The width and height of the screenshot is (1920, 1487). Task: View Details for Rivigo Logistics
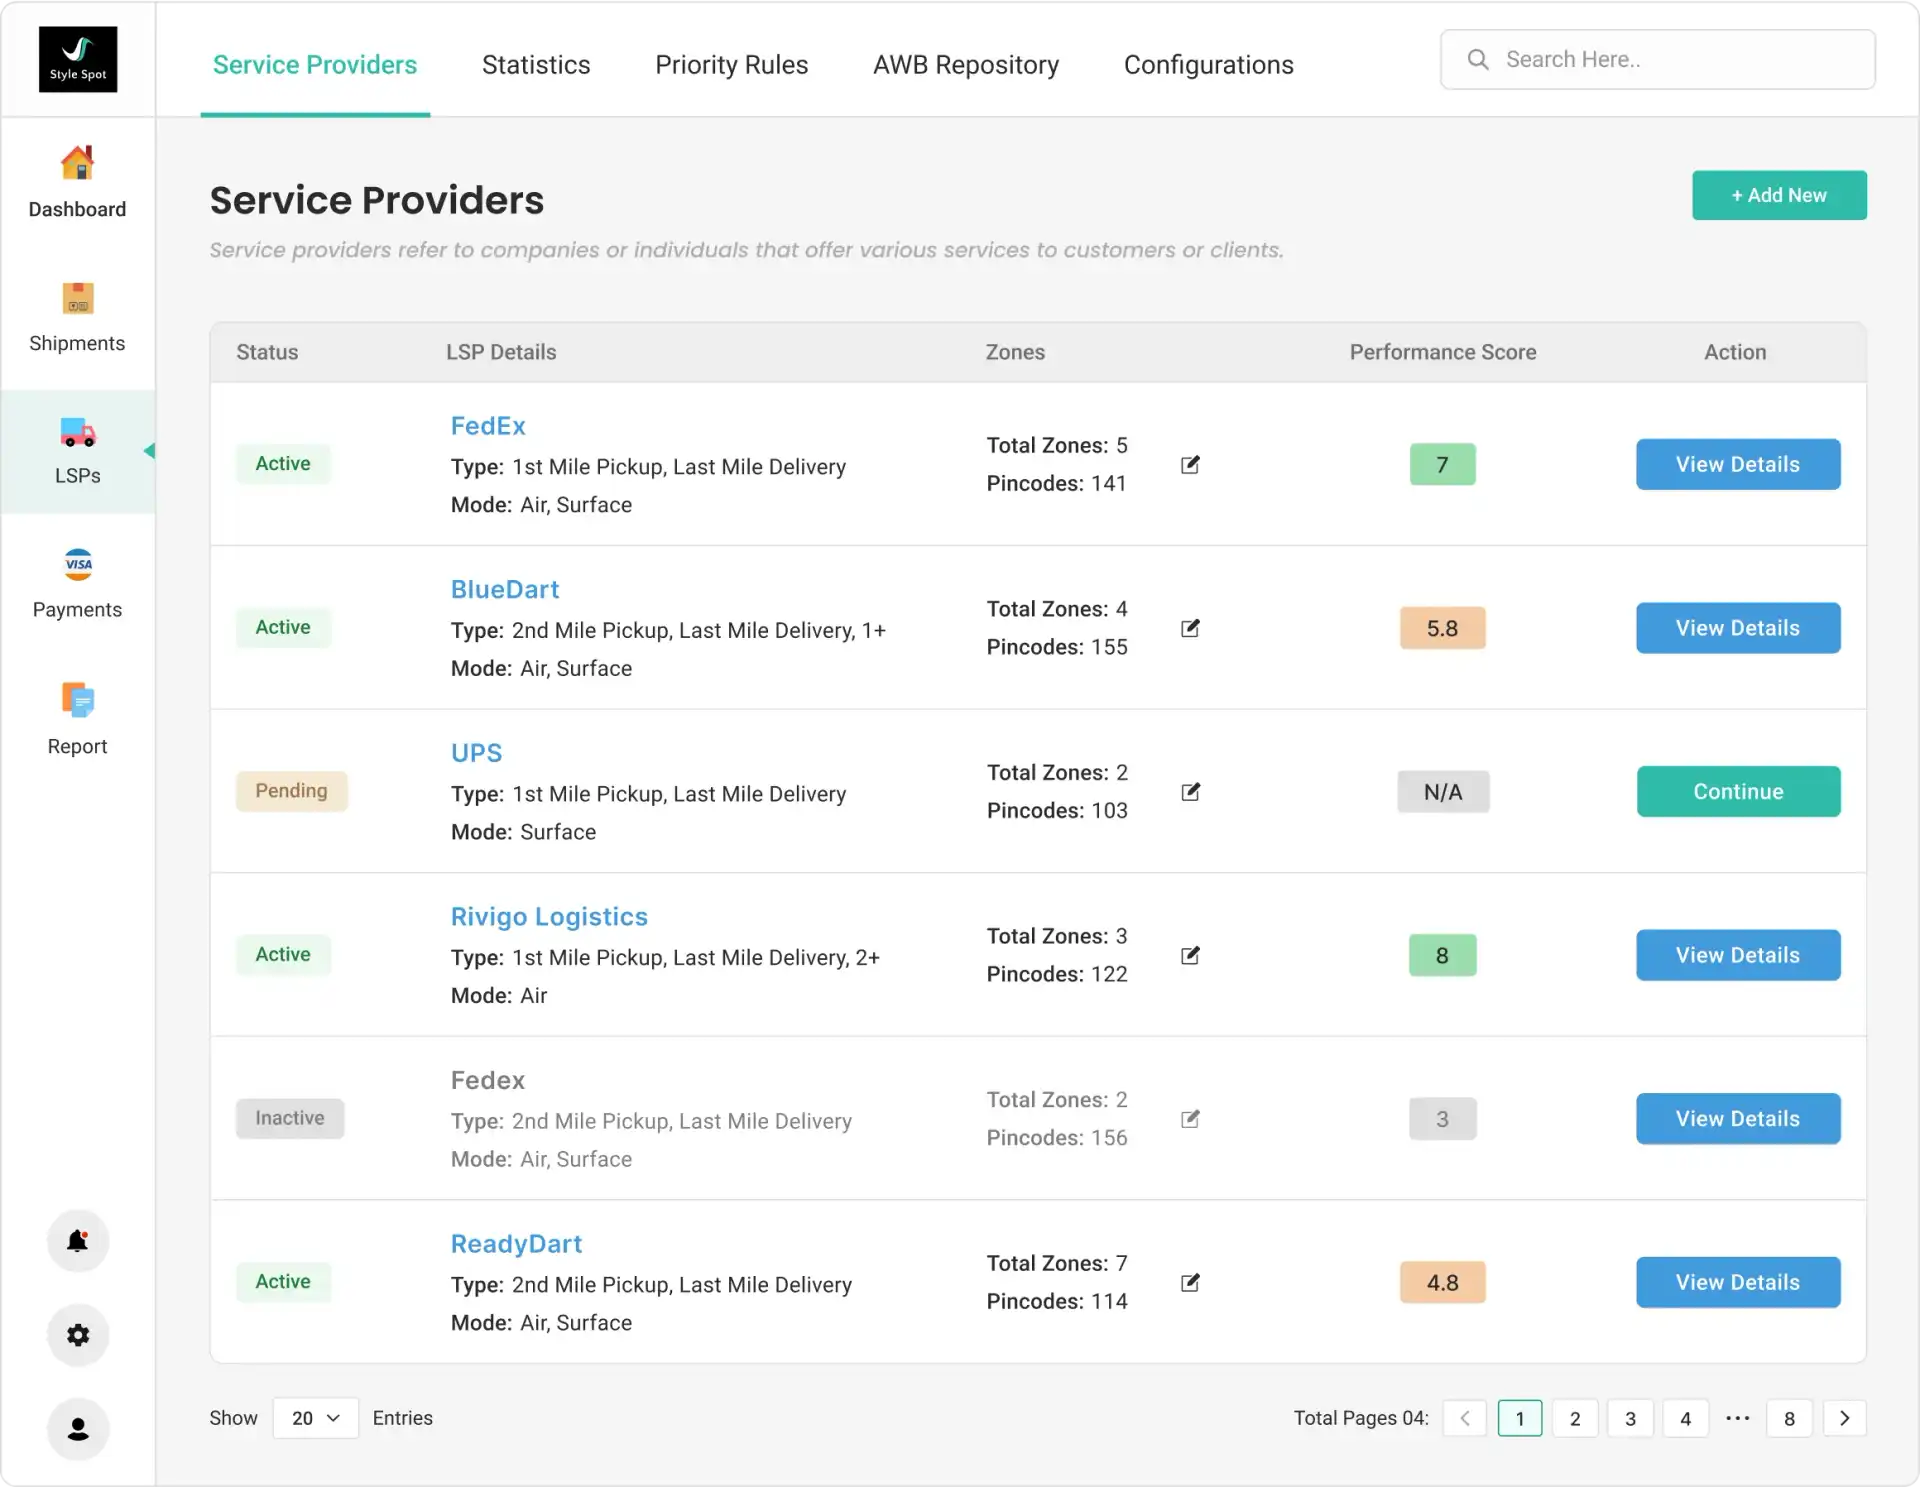(1738, 955)
